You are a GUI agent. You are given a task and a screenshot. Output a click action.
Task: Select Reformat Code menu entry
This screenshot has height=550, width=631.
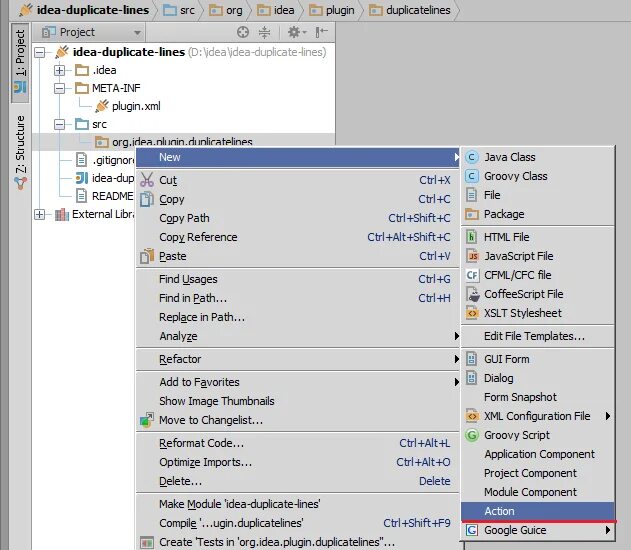click(297, 443)
